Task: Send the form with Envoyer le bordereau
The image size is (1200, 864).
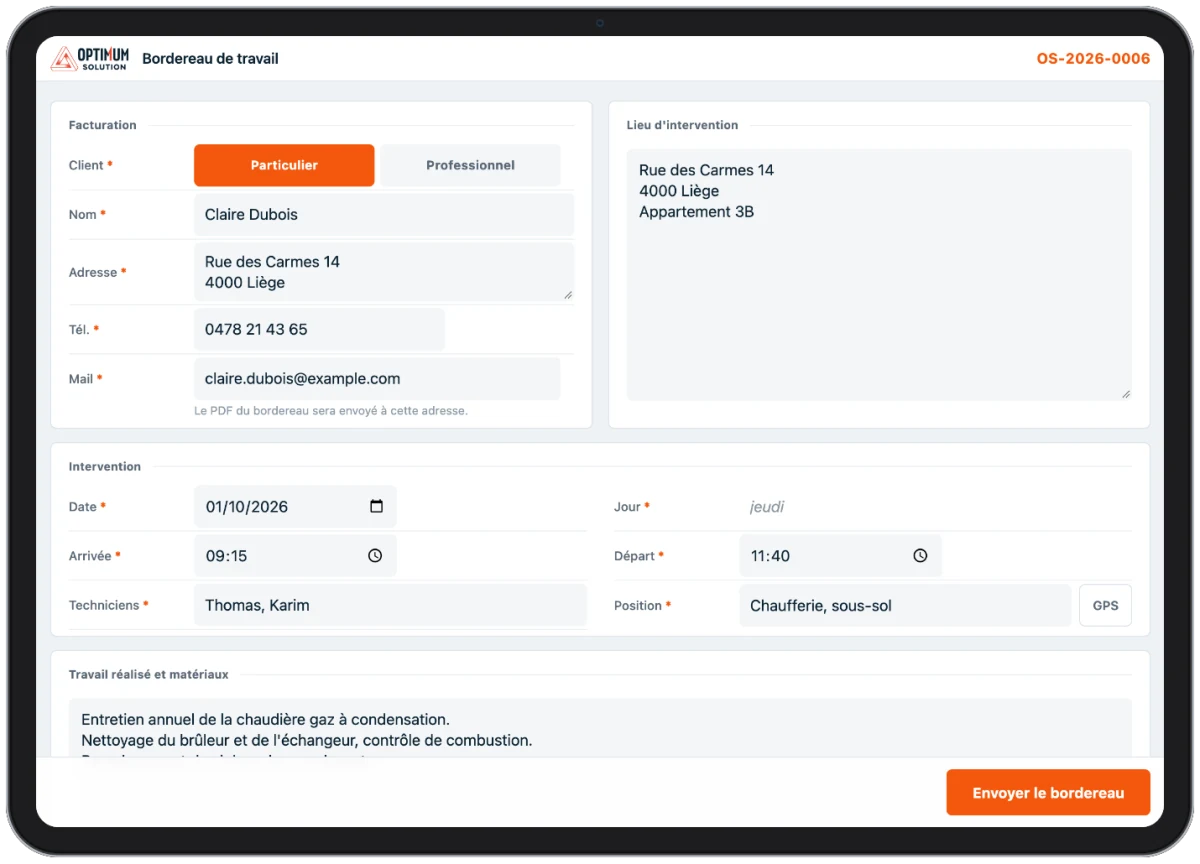Action: pyautogui.click(x=1048, y=792)
